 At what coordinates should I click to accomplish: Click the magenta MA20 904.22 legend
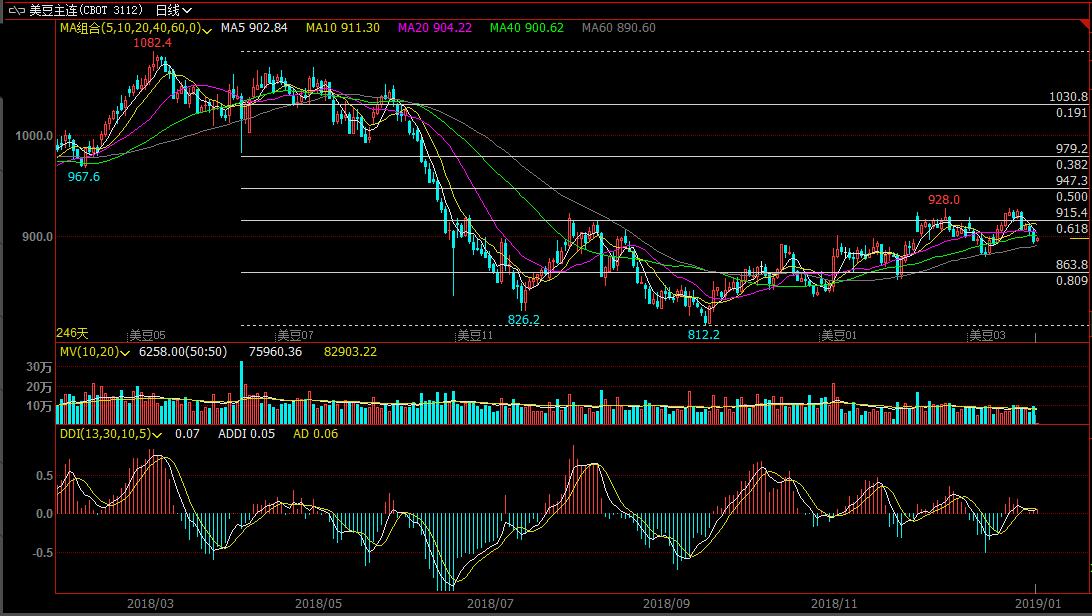pyautogui.click(x=434, y=28)
